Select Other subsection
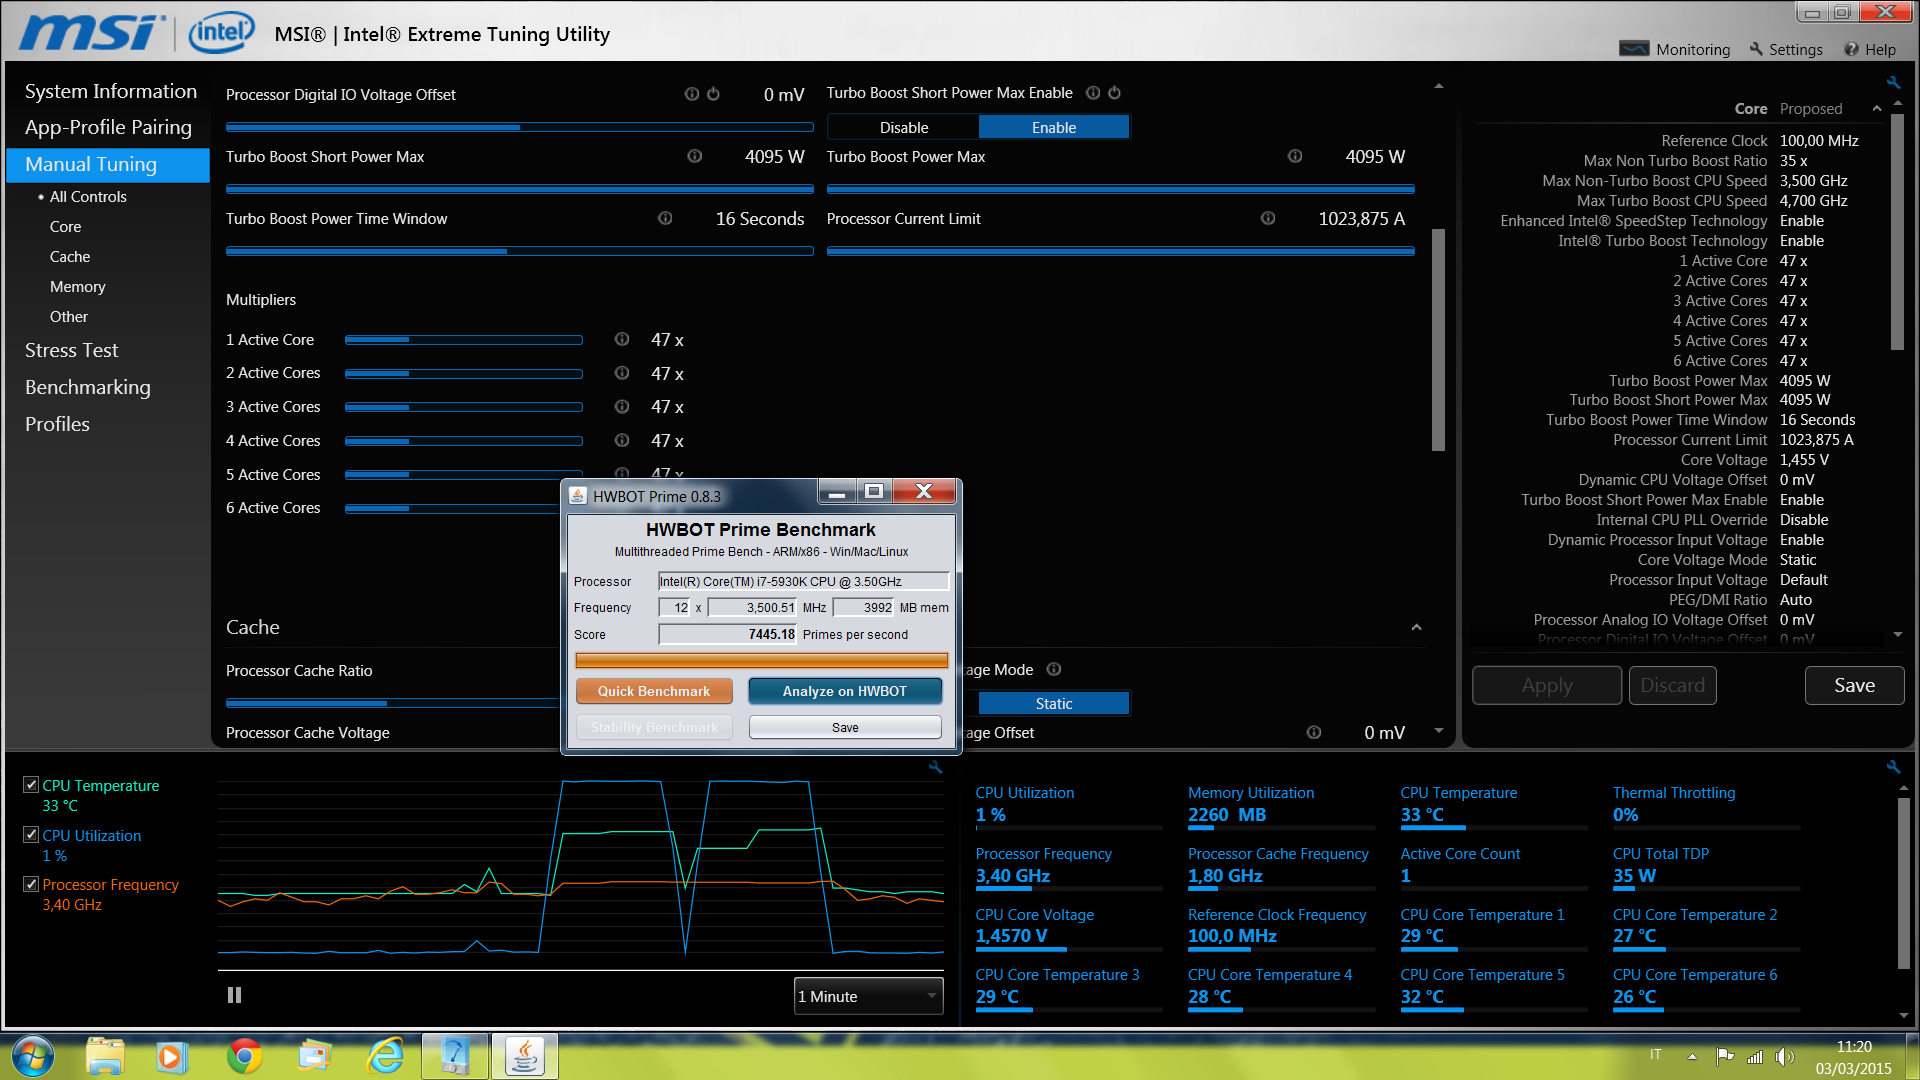Screen dimensions: 1920x1080 click(x=69, y=316)
